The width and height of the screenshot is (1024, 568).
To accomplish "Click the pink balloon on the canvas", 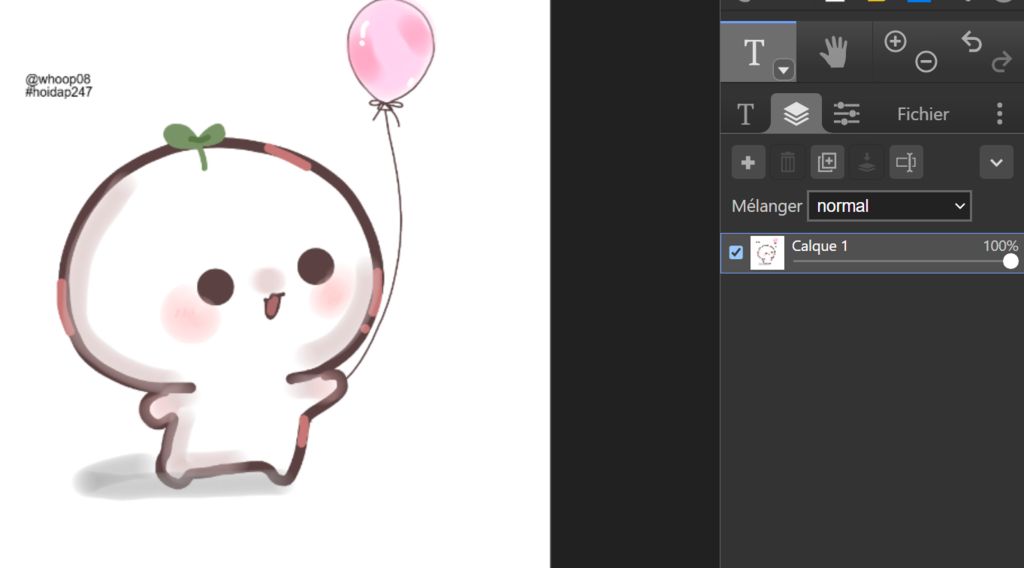I will point(391,49).
